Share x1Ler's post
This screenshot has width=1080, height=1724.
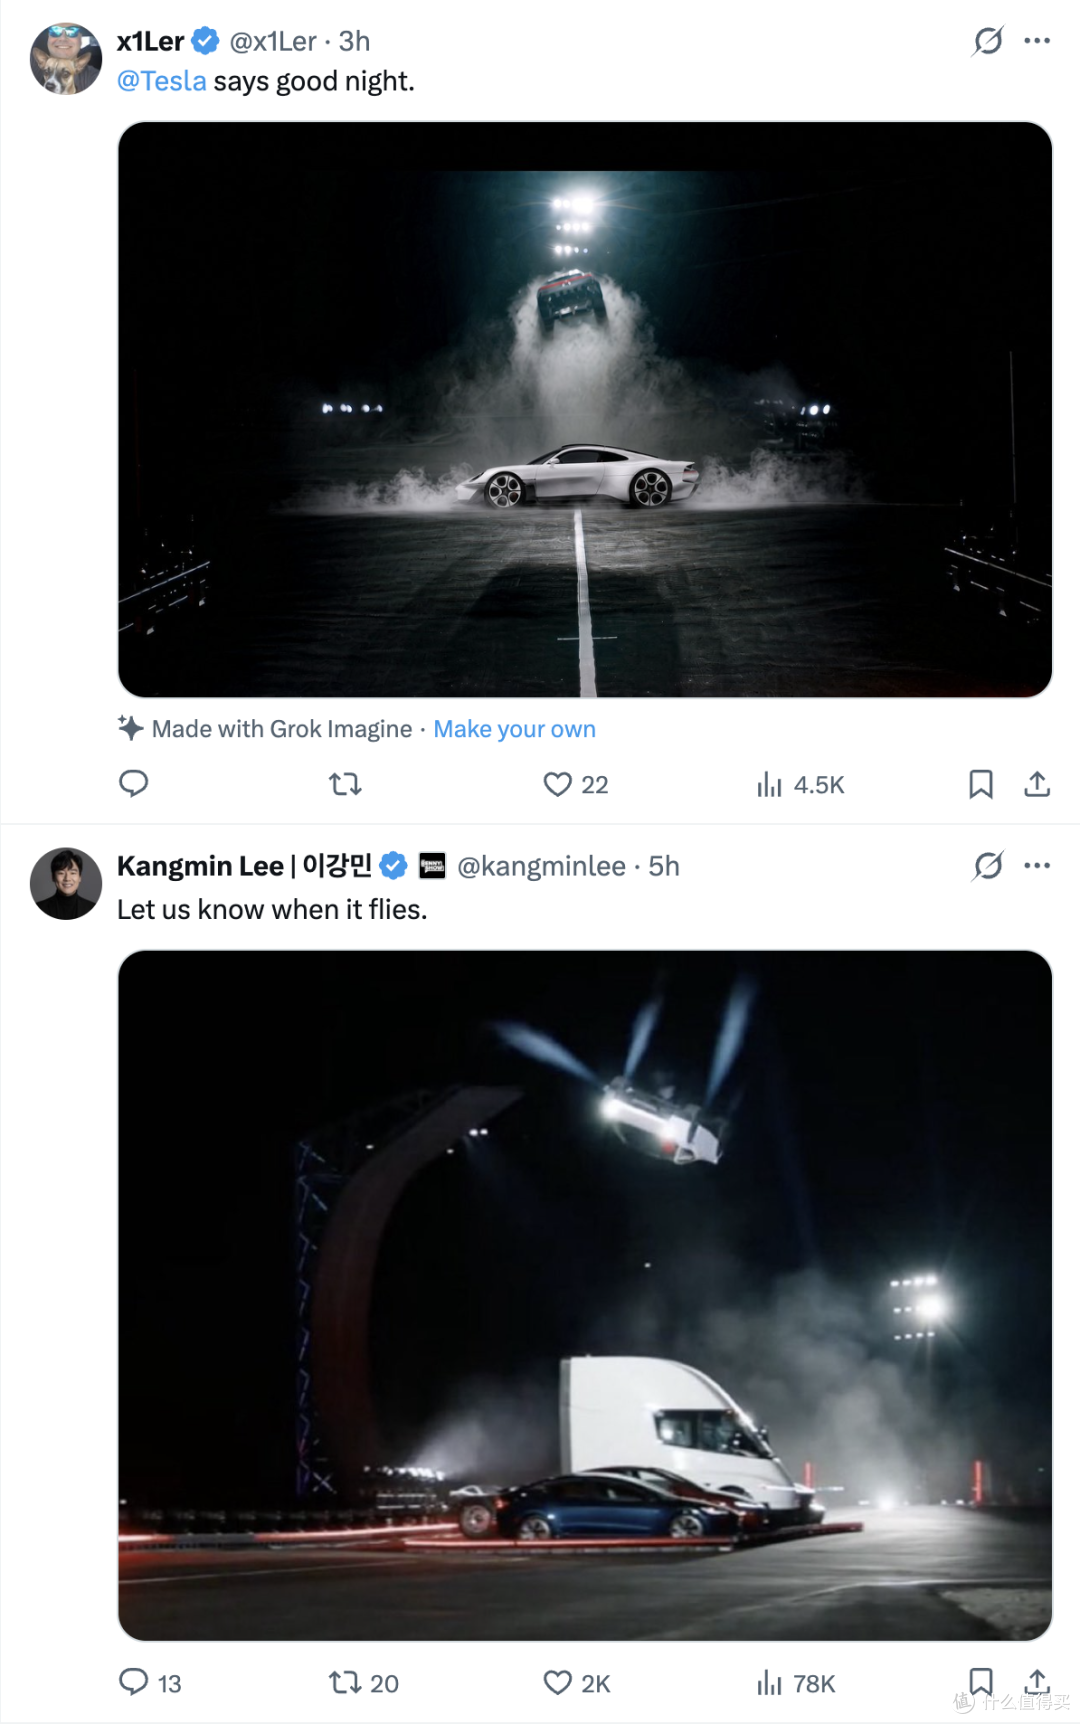tap(1037, 784)
